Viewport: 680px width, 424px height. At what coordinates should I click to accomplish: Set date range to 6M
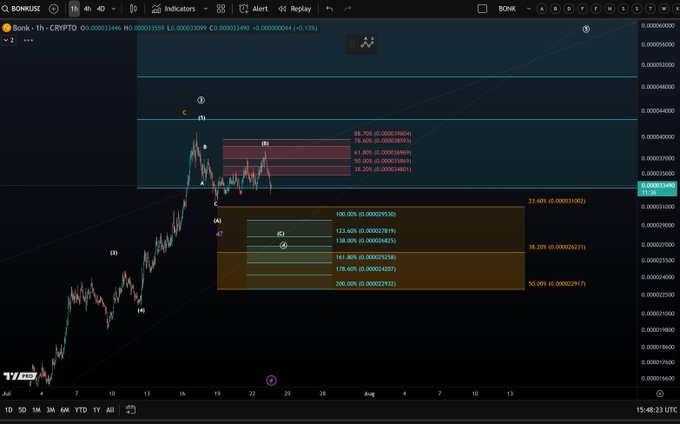(x=65, y=410)
